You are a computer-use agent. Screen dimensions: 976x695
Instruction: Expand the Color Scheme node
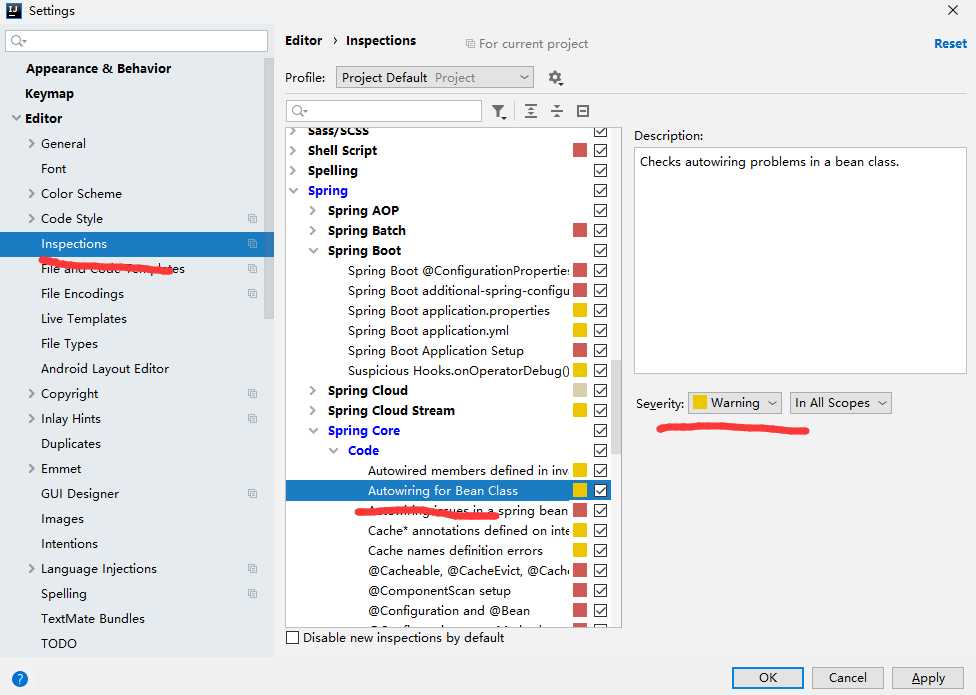coord(31,194)
